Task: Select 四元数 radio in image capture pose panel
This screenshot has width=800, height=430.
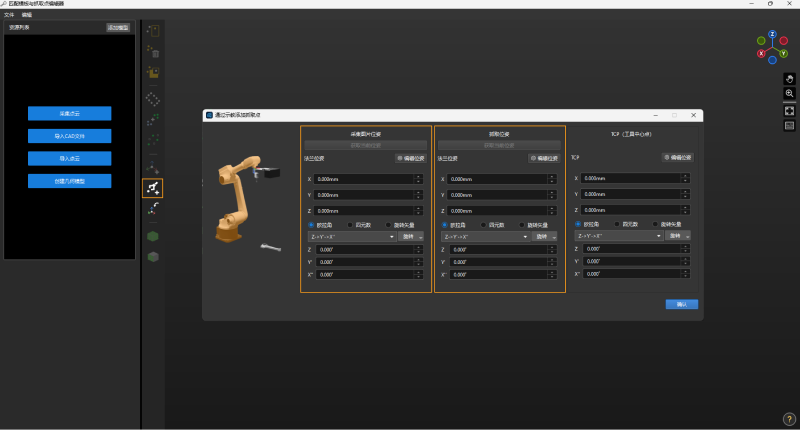Action: click(x=350, y=225)
